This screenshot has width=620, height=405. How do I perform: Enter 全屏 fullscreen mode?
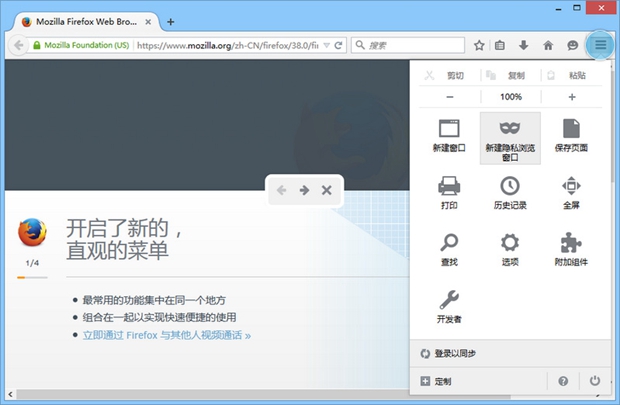coord(571,193)
